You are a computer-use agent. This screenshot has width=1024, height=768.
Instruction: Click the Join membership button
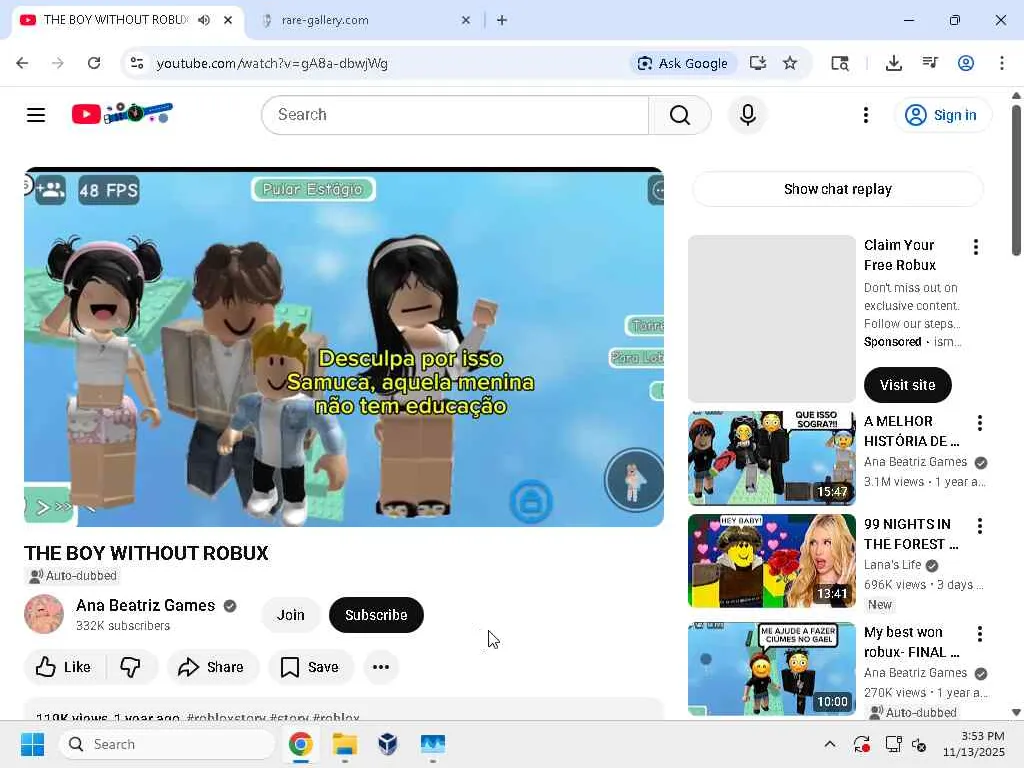291,615
